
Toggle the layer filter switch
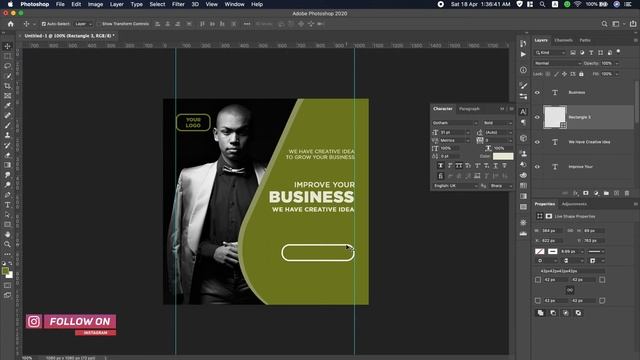coord(618,52)
